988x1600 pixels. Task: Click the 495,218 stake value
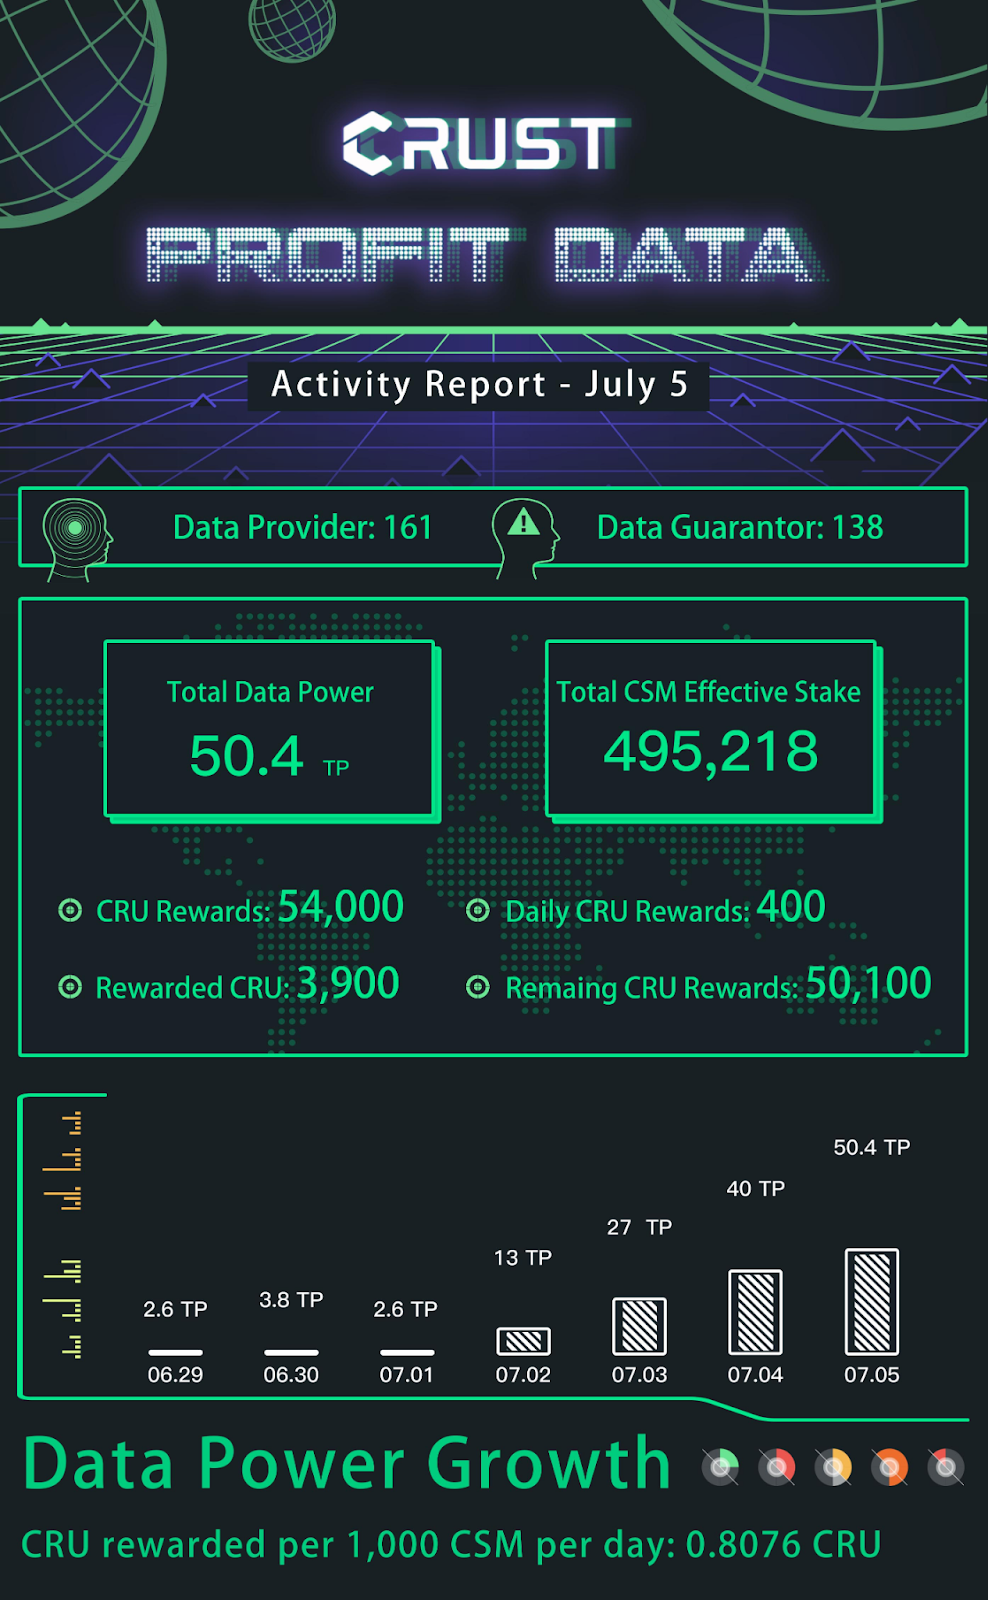[x=711, y=752]
